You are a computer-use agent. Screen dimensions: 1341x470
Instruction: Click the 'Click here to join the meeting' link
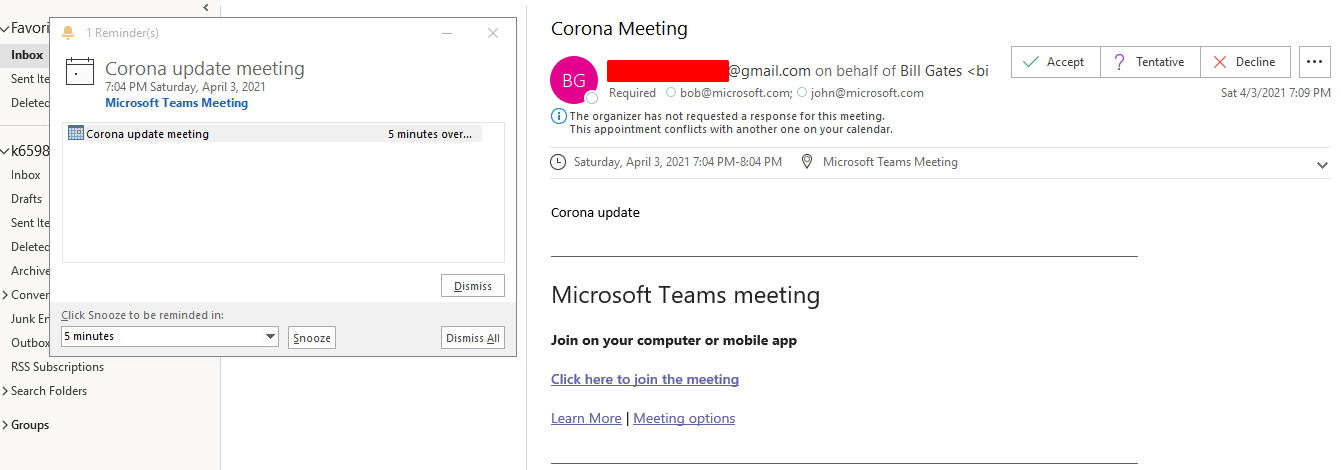[x=645, y=380]
